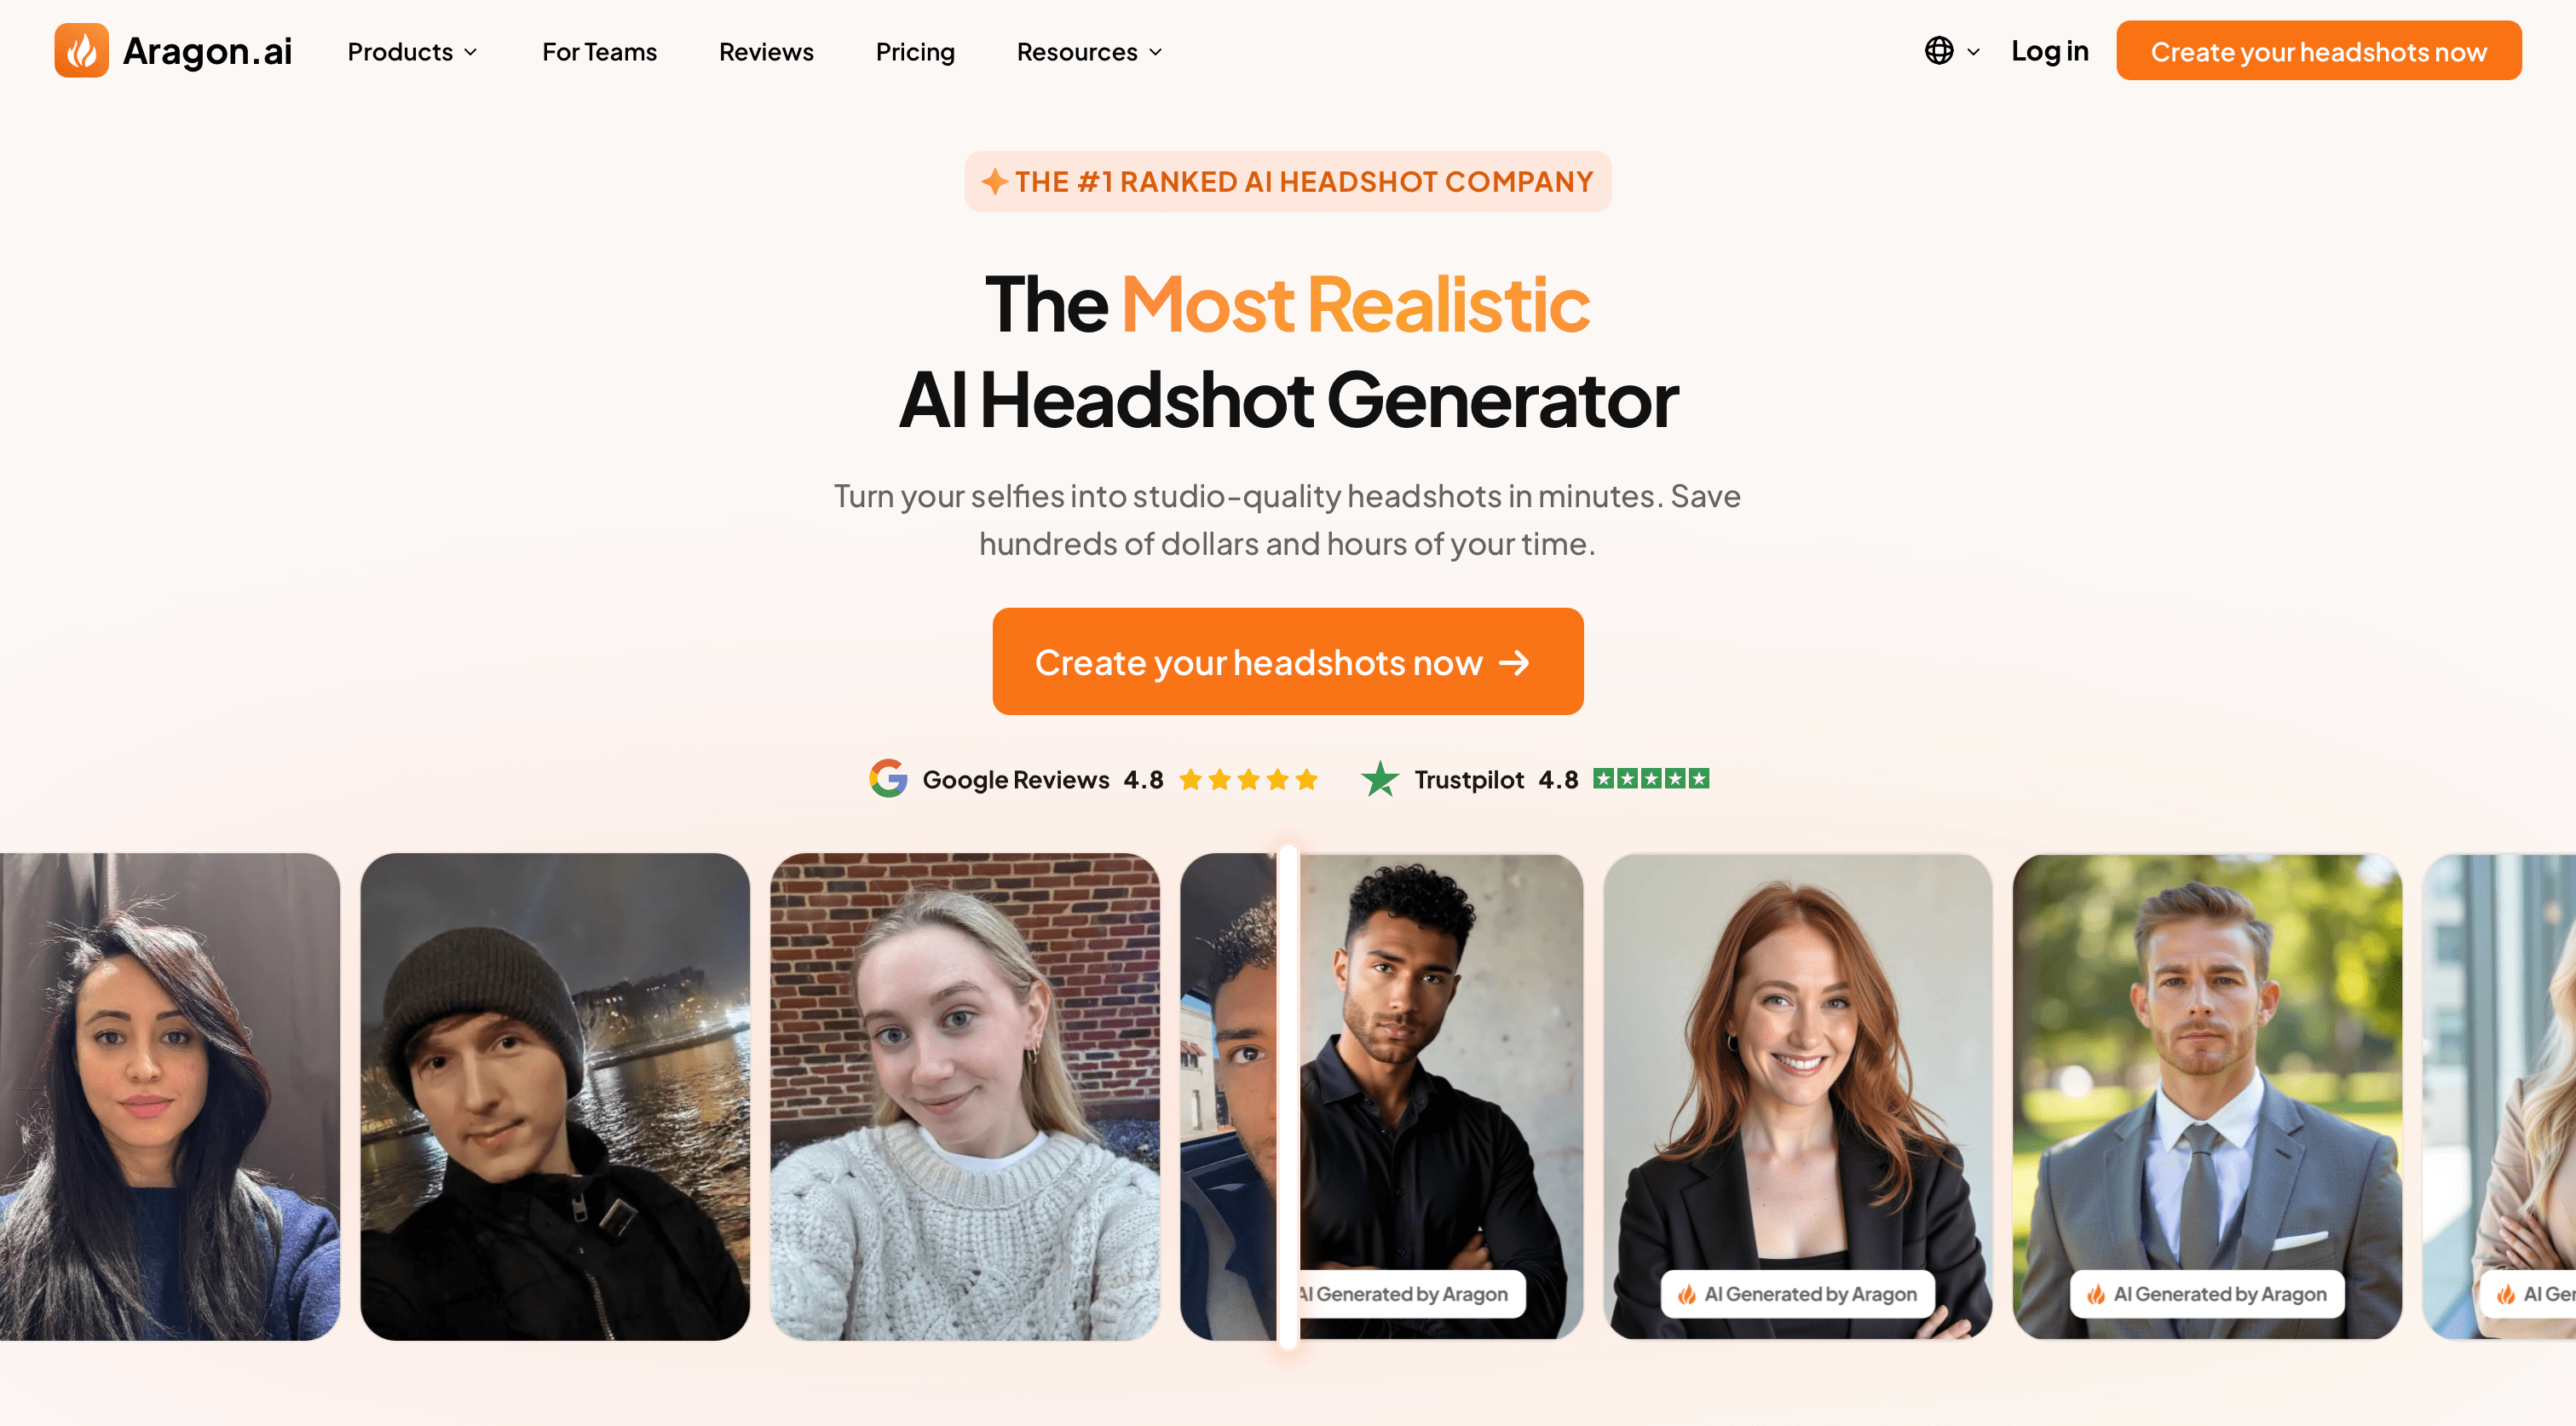Viewport: 2576px width, 1426px height.
Task: Click the Trustpilot green star rating boxes
Action: pos(1651,779)
